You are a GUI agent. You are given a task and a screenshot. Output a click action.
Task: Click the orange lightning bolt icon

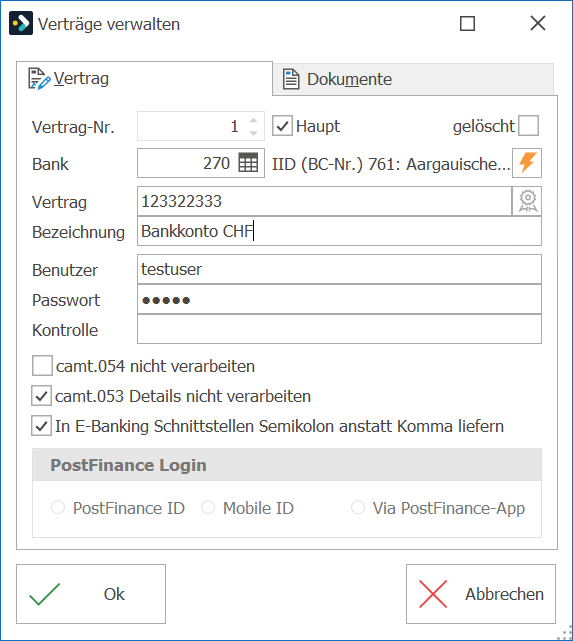(x=527, y=163)
